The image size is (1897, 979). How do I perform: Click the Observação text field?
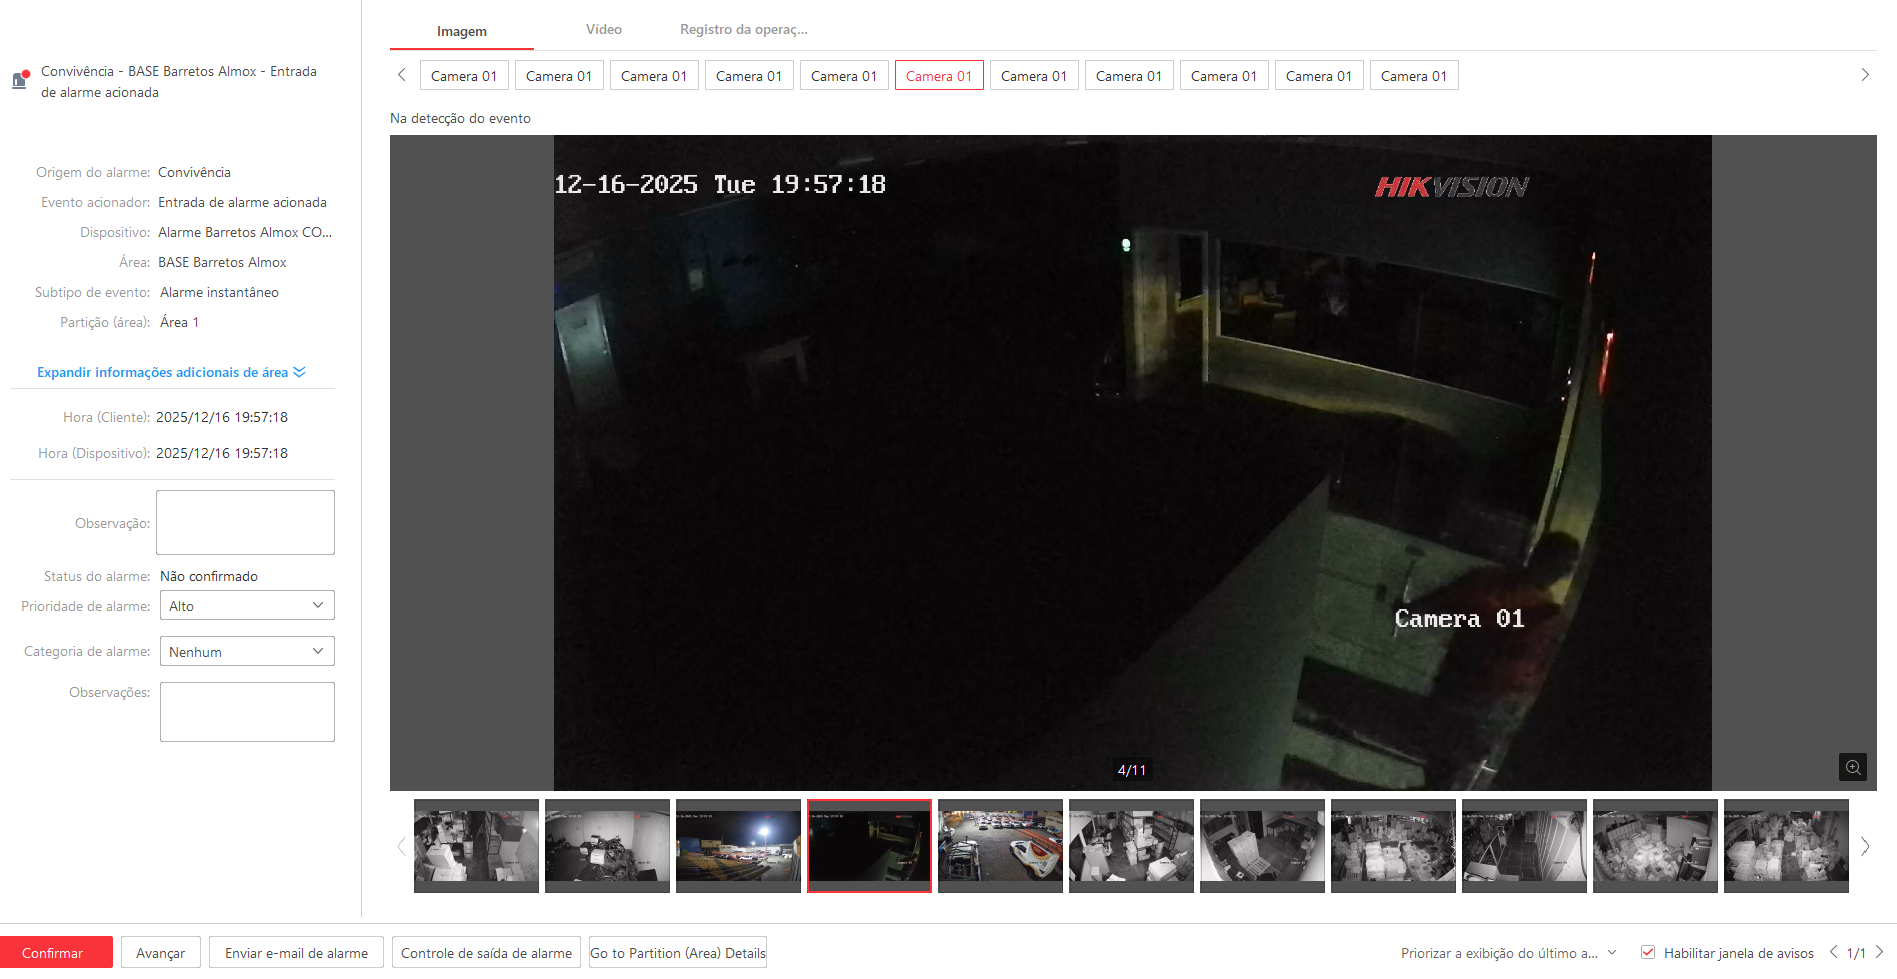pos(245,522)
